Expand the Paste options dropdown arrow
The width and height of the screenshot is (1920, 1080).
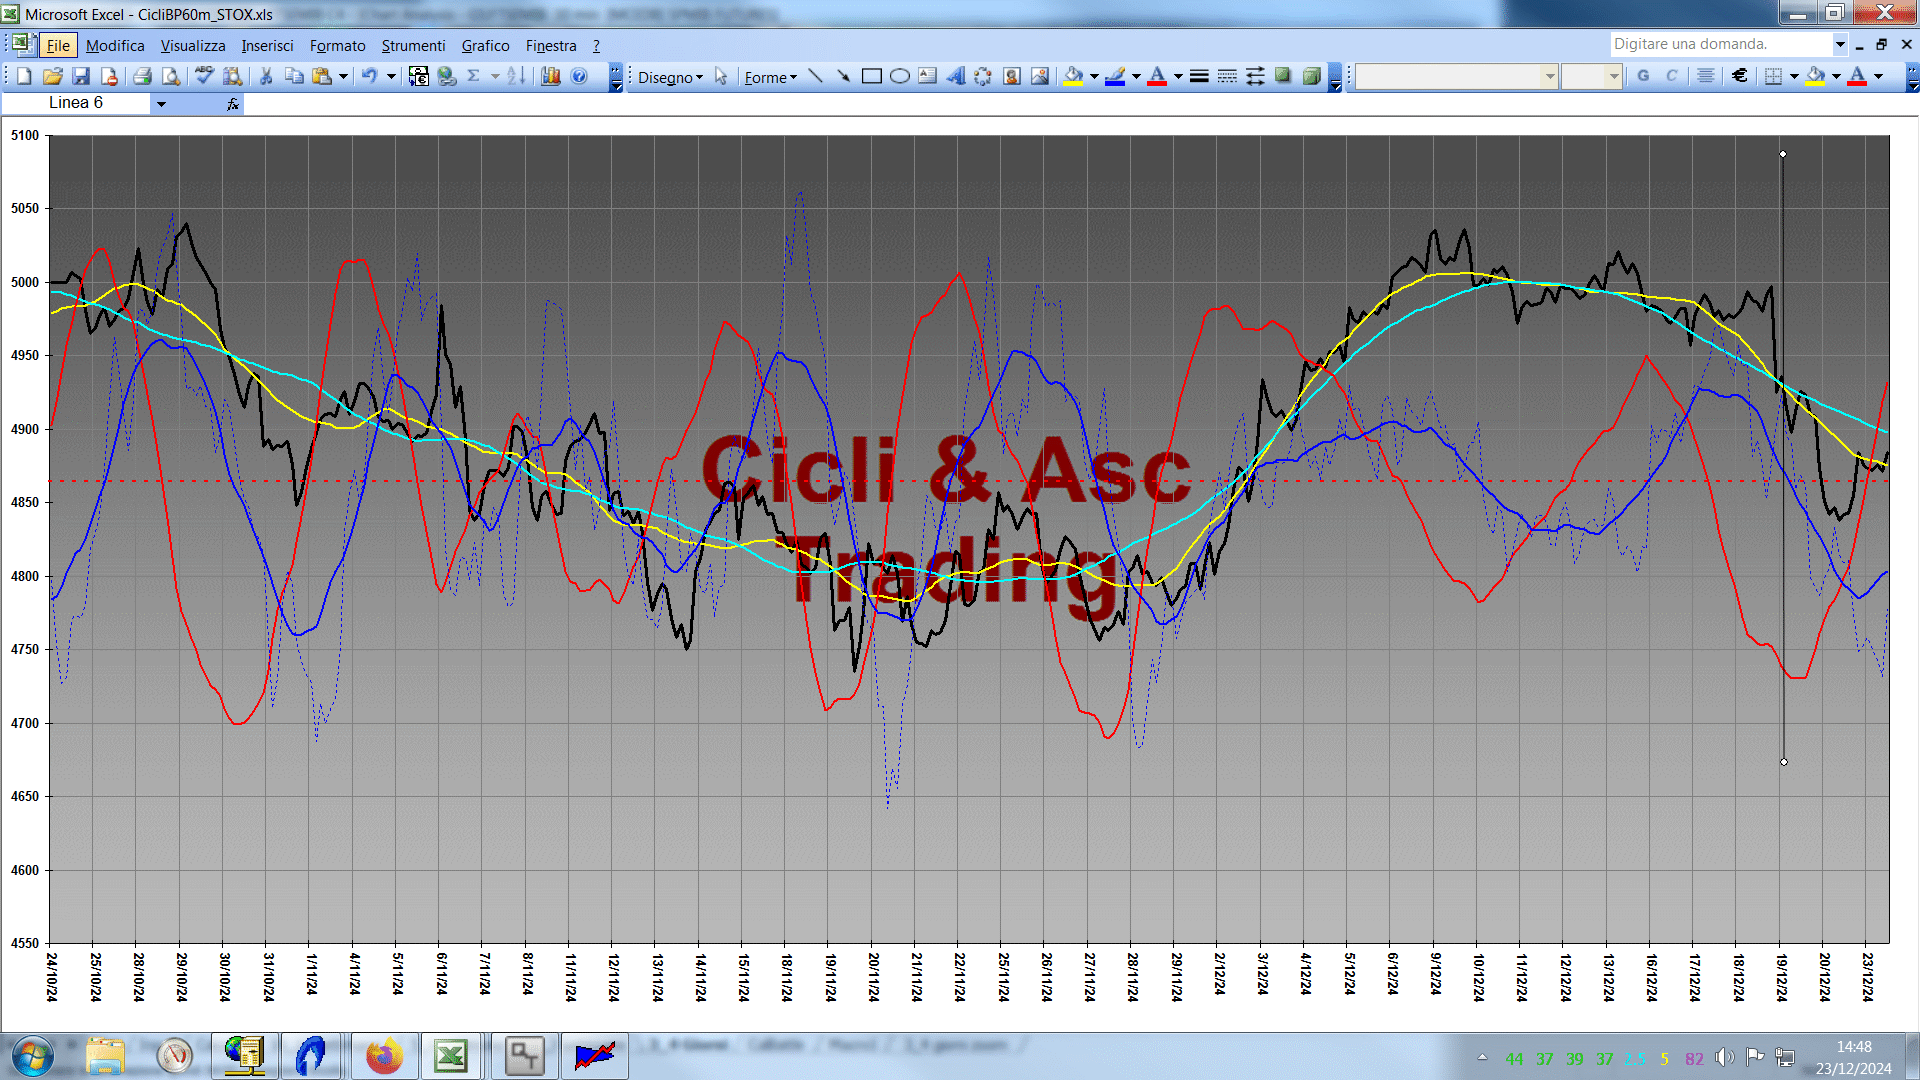pos(343,76)
